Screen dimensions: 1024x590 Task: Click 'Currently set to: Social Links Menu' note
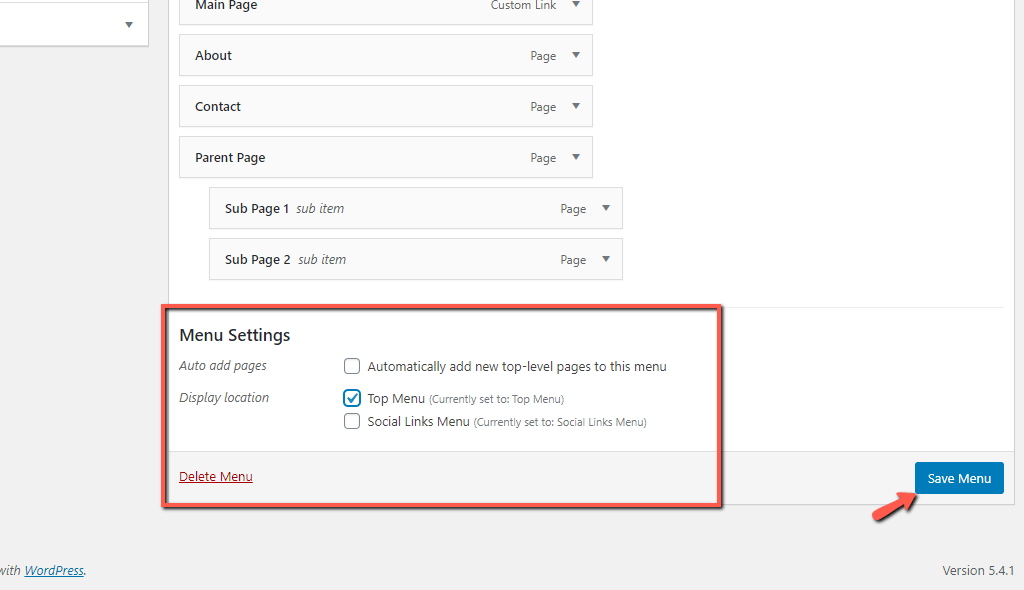coord(560,422)
